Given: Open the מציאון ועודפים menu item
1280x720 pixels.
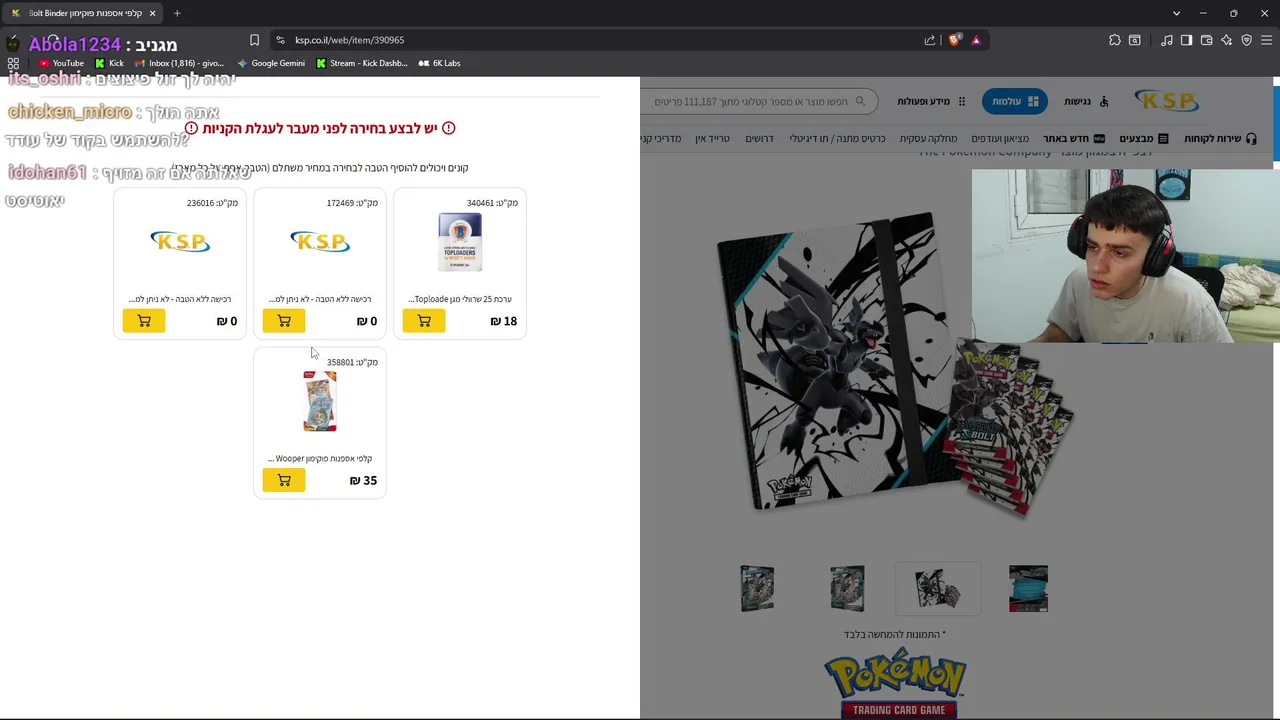Looking at the screenshot, I should click(x=1000, y=138).
